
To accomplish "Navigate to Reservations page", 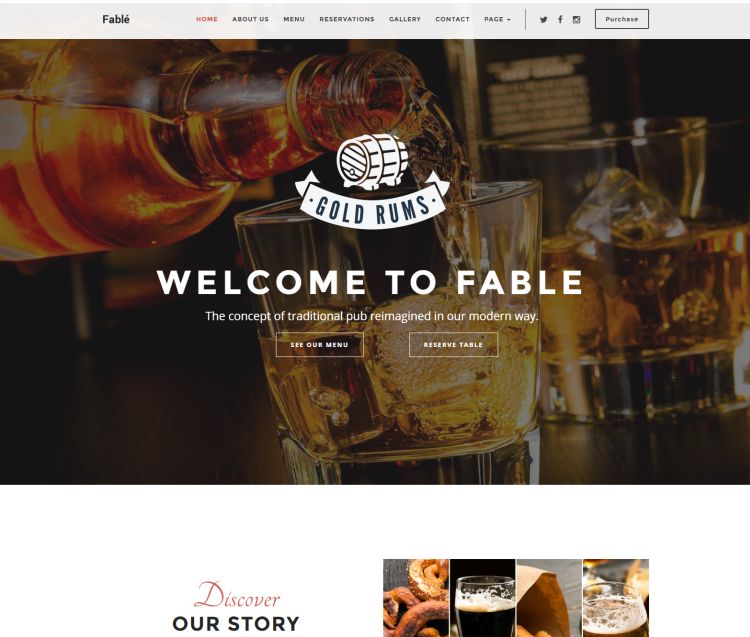I will coord(347,19).
